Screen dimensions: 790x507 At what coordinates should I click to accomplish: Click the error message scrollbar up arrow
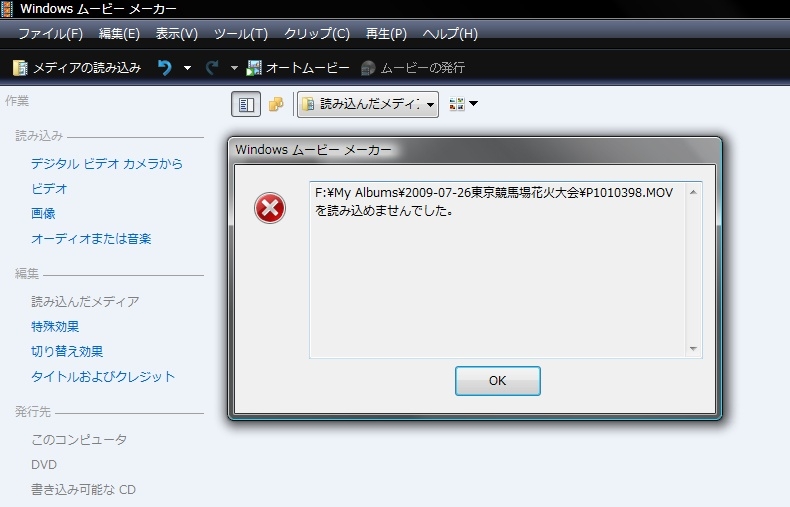(694, 192)
